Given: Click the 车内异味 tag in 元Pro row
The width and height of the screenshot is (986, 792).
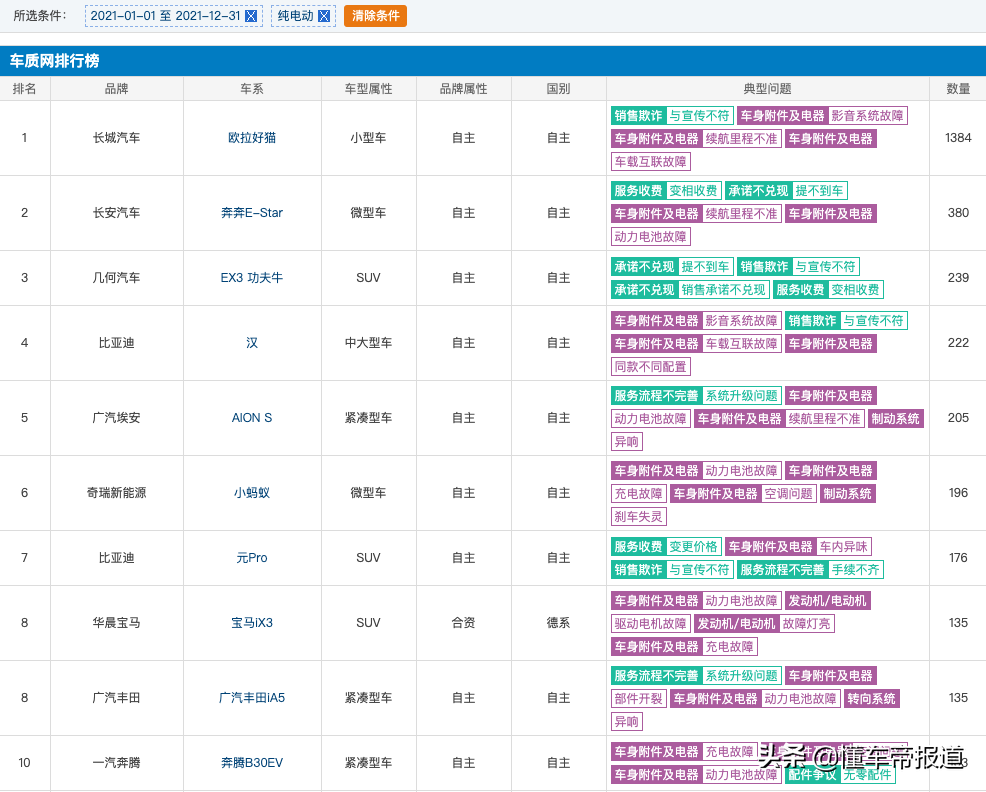Looking at the screenshot, I should [843, 547].
